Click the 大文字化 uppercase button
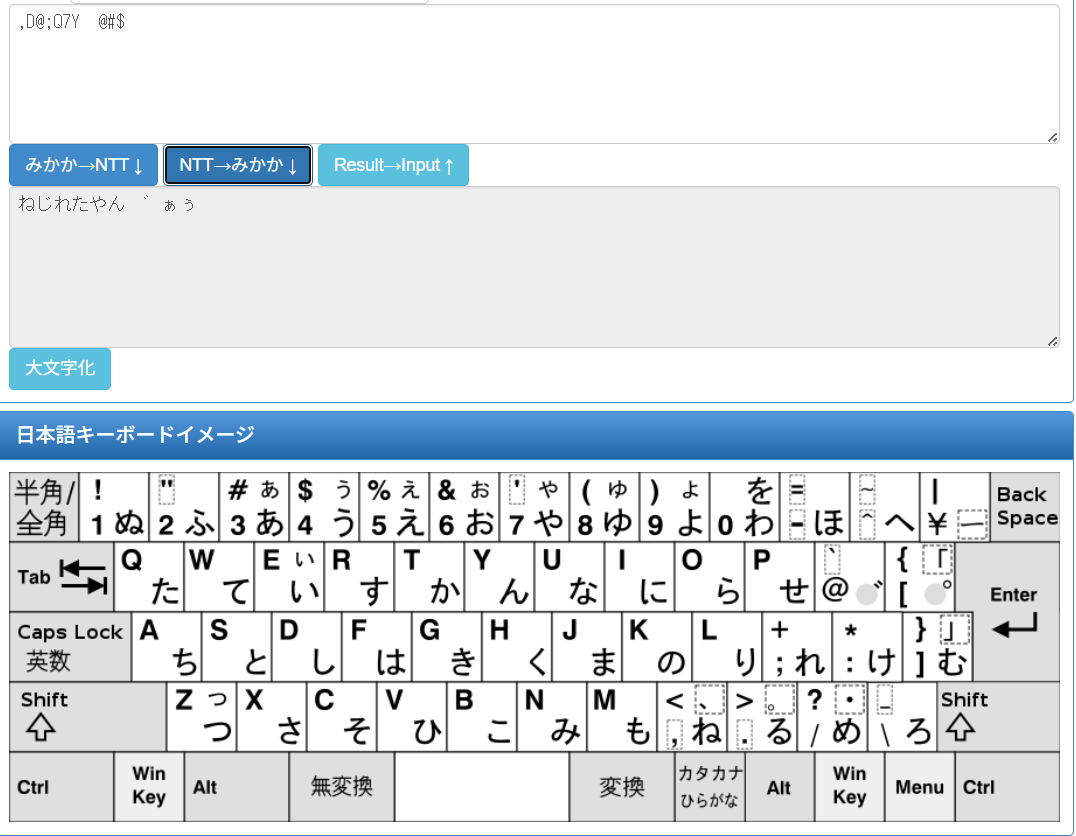The width and height of the screenshot is (1076, 836). (x=60, y=368)
